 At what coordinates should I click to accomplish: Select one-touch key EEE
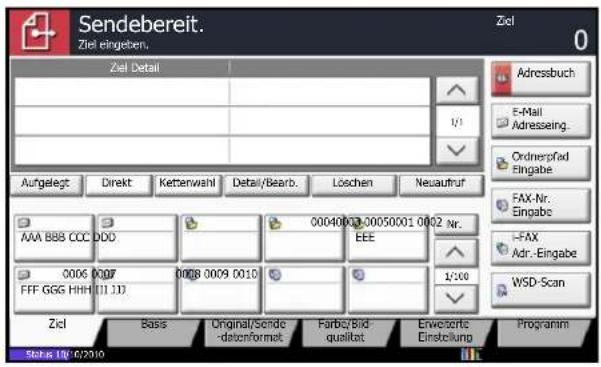388,238
